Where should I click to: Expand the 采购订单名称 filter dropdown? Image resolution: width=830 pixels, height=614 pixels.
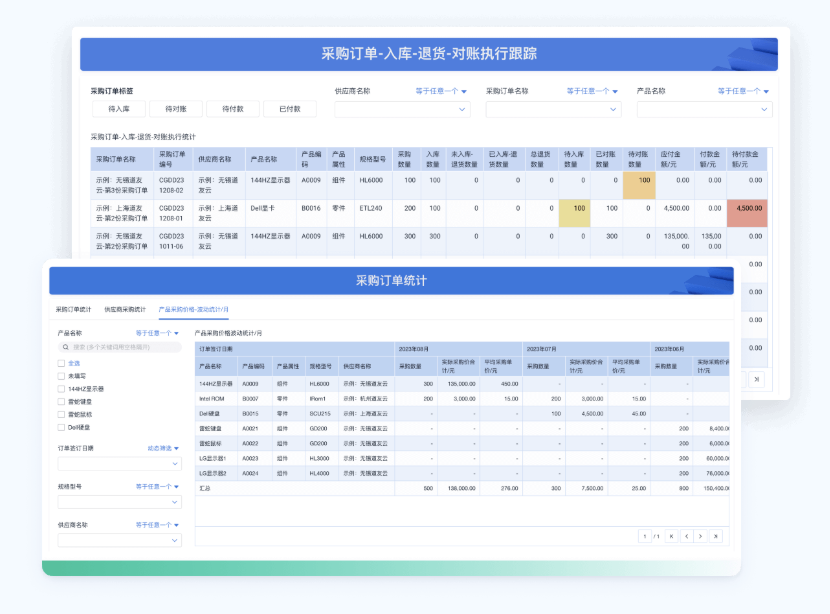point(613,109)
